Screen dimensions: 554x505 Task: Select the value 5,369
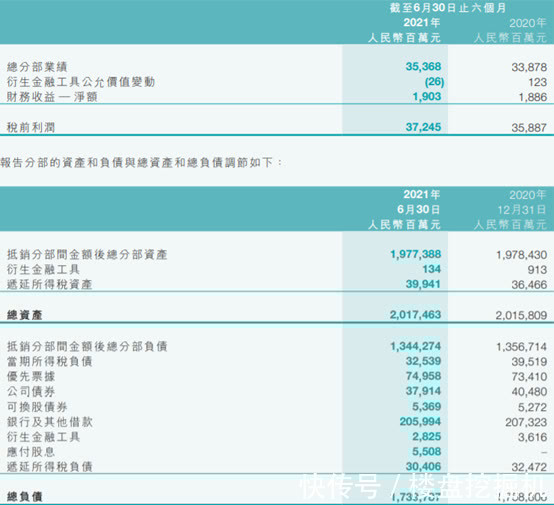(x=427, y=406)
